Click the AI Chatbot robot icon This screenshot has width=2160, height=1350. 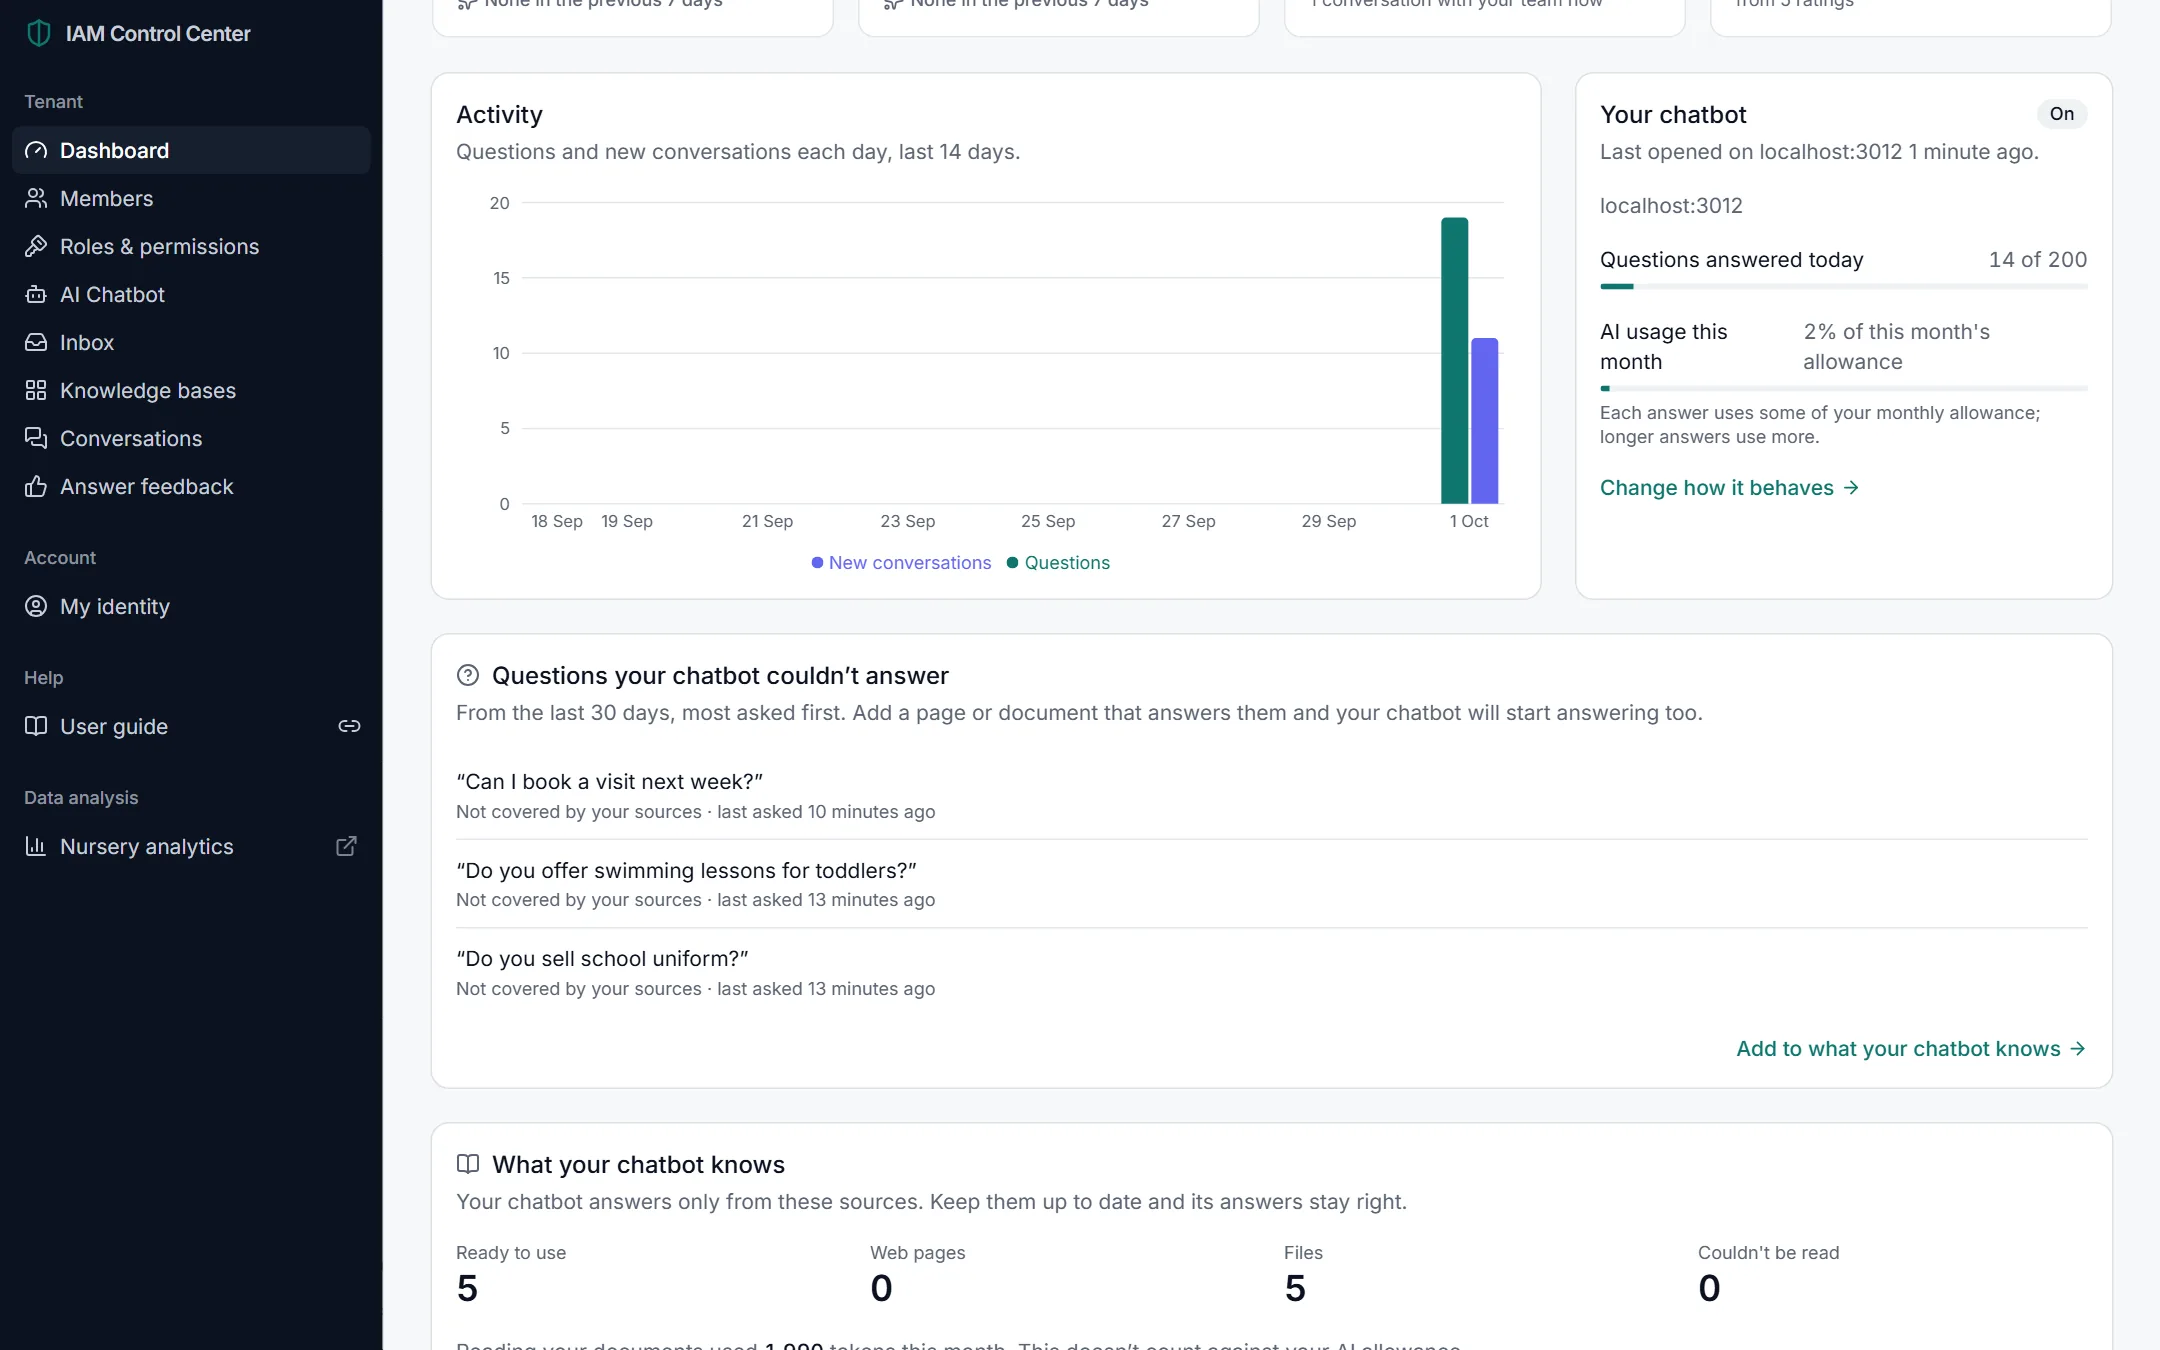(x=36, y=294)
